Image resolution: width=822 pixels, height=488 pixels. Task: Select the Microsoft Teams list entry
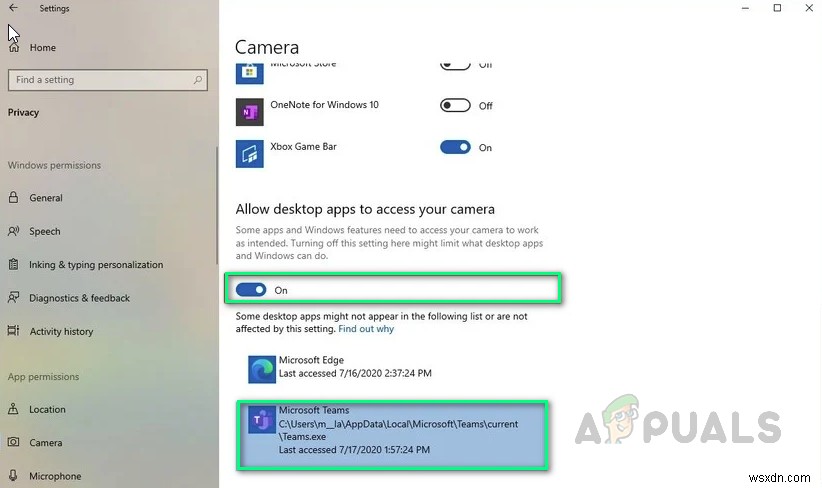tap(392, 435)
